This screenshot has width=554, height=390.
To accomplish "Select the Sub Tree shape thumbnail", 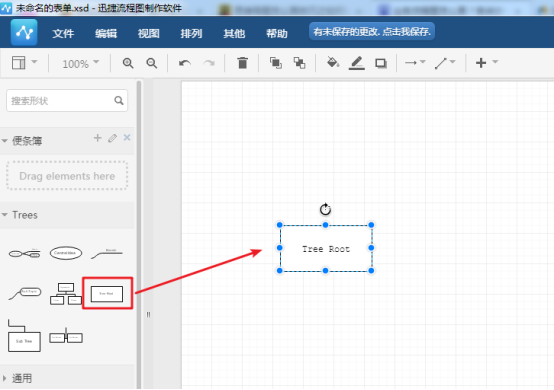I will click(x=24, y=336).
